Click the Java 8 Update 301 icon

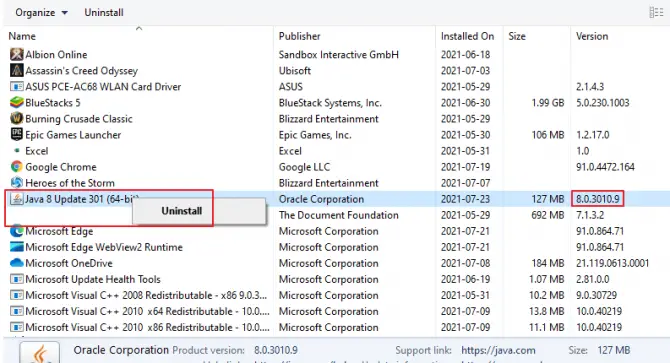coord(16,199)
